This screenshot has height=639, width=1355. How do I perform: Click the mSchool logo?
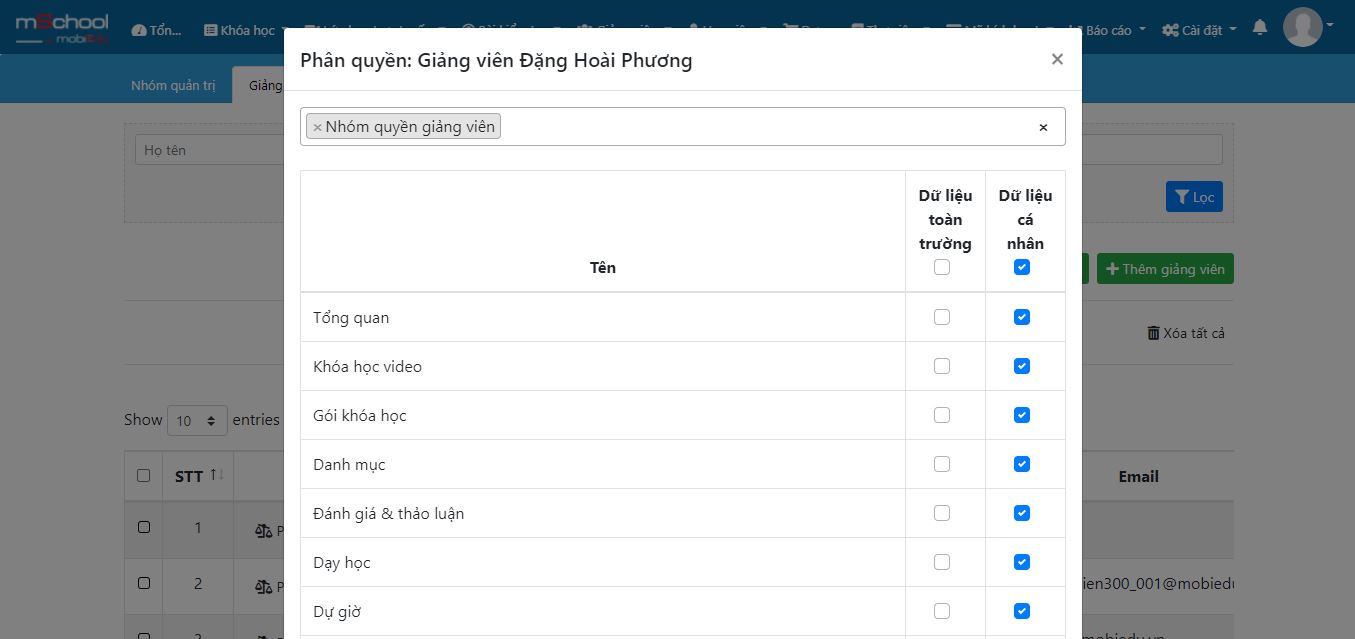(x=62, y=29)
